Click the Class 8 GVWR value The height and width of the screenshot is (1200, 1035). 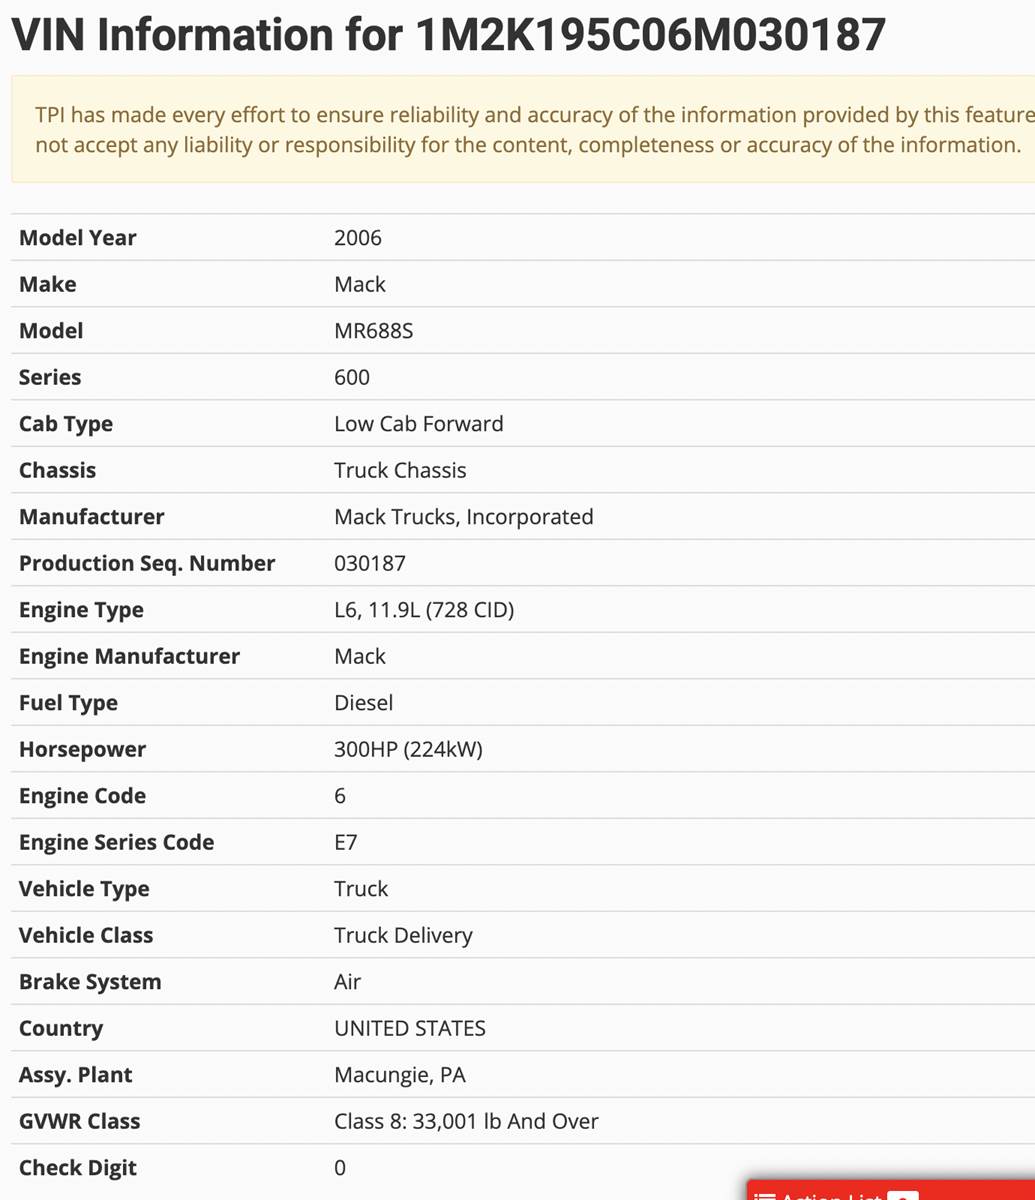pos(466,1121)
